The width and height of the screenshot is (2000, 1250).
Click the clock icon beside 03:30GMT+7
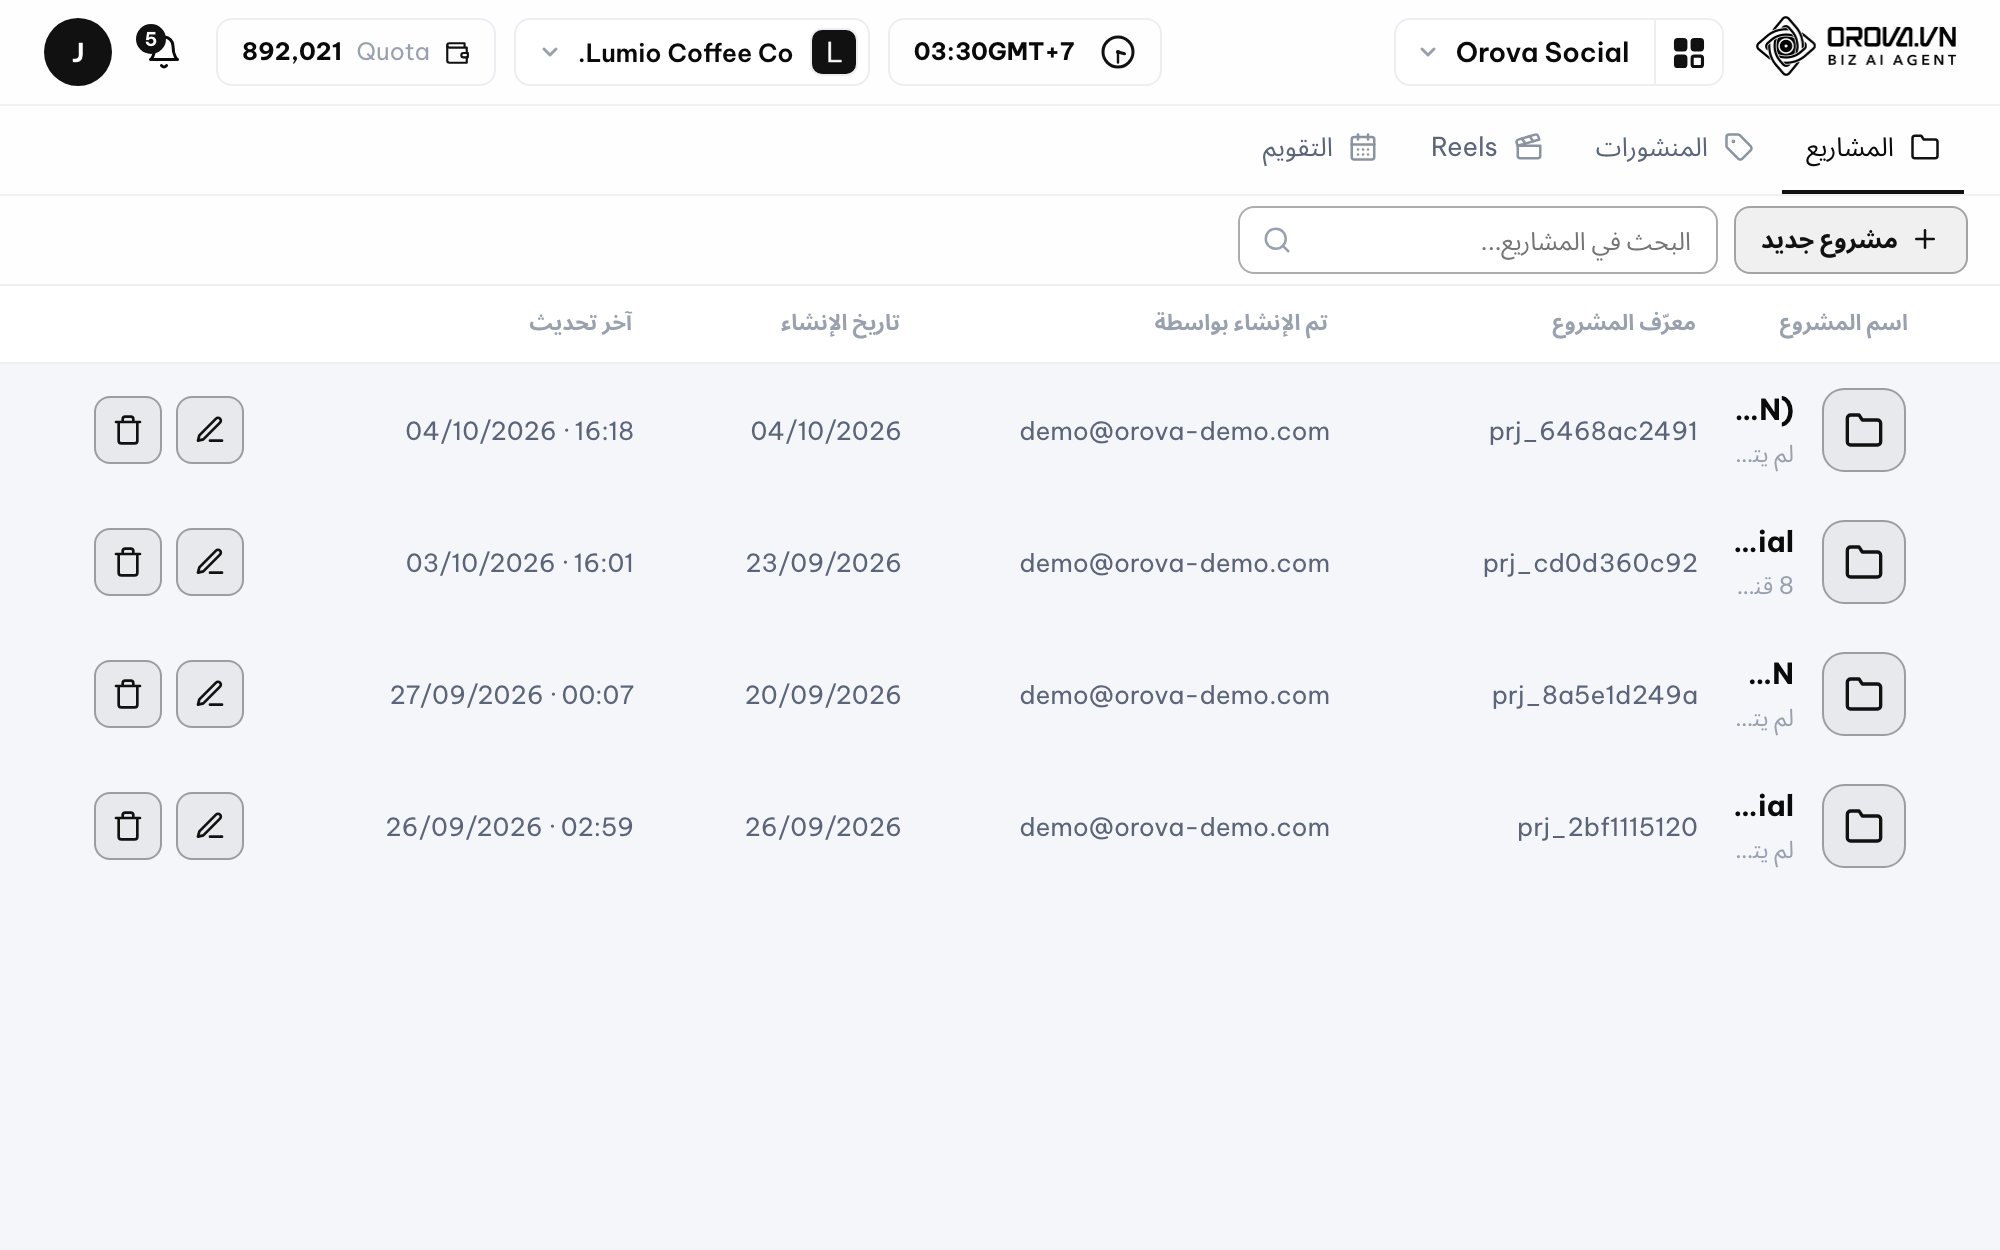[x=1117, y=52]
